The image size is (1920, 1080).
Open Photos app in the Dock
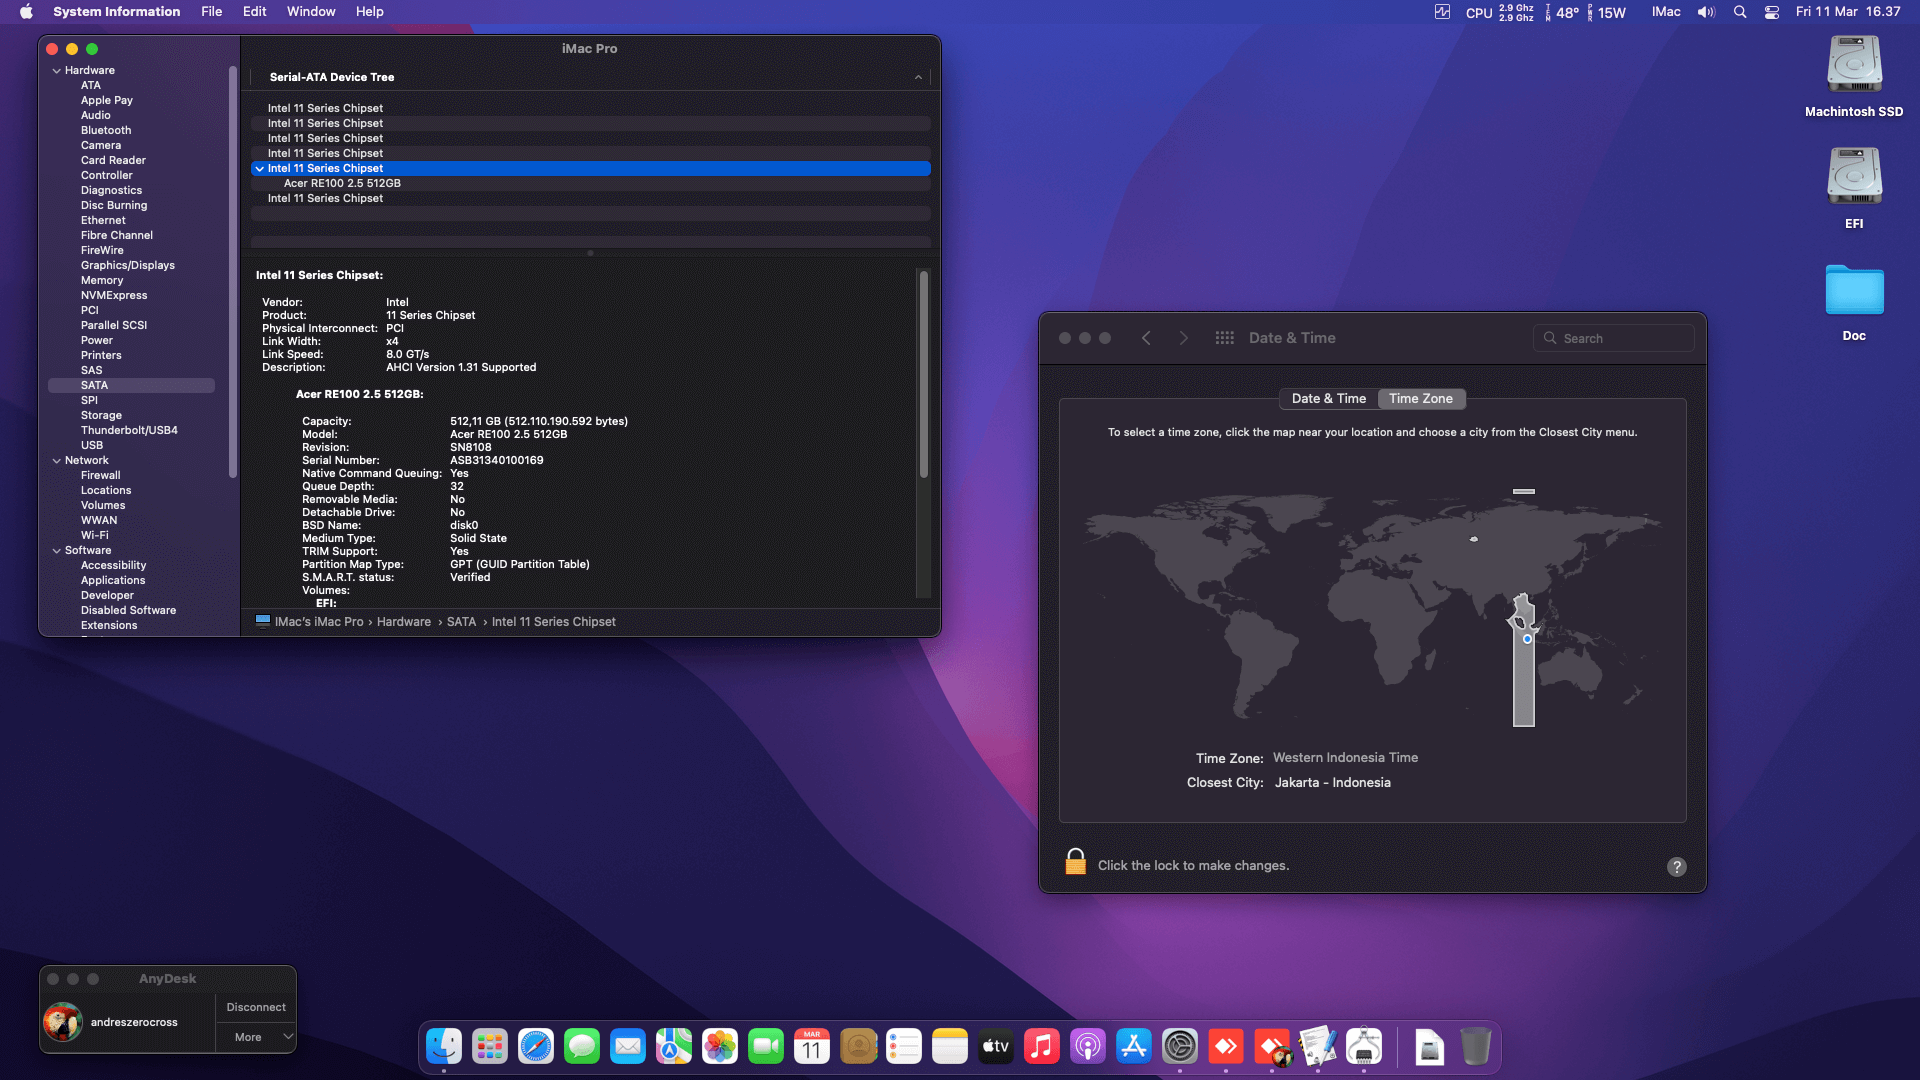[x=720, y=1047]
